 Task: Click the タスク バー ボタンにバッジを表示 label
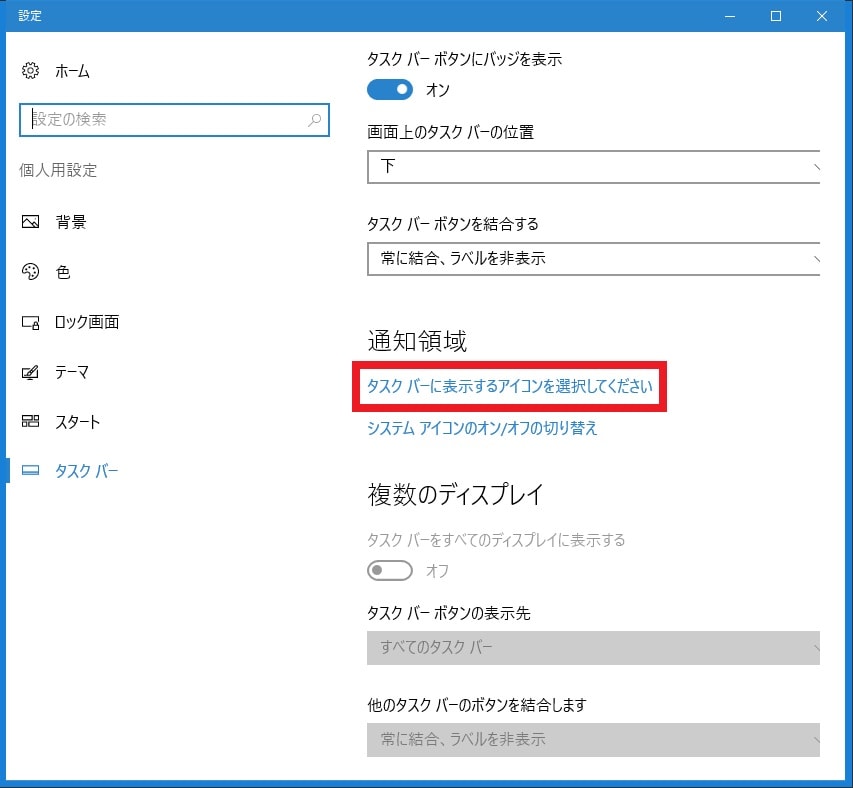click(465, 59)
